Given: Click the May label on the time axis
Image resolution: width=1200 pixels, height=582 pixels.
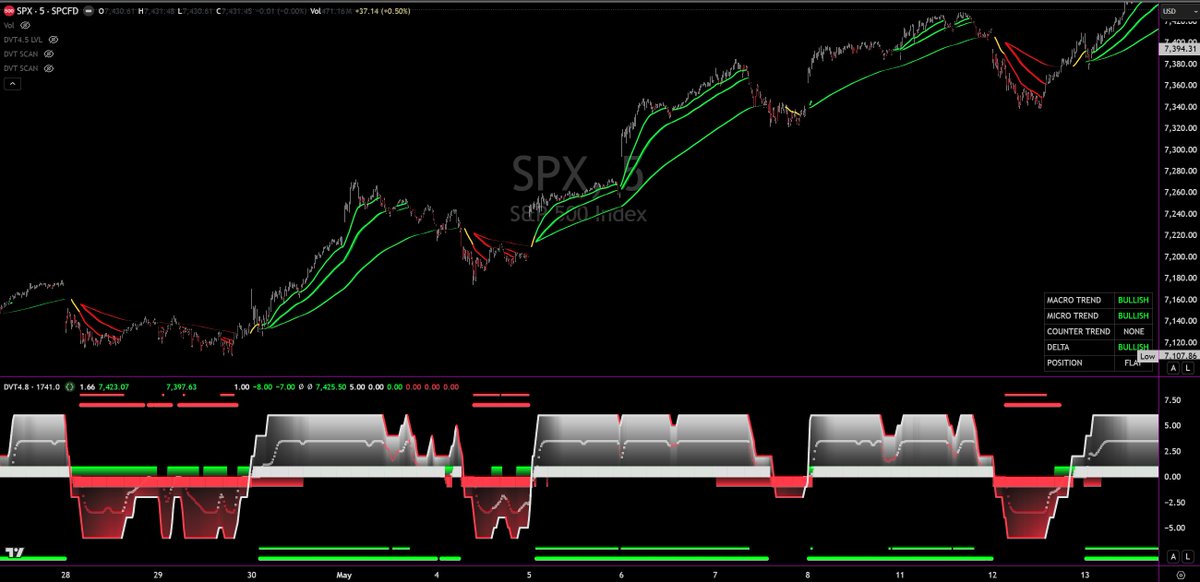Looking at the screenshot, I should (345, 576).
